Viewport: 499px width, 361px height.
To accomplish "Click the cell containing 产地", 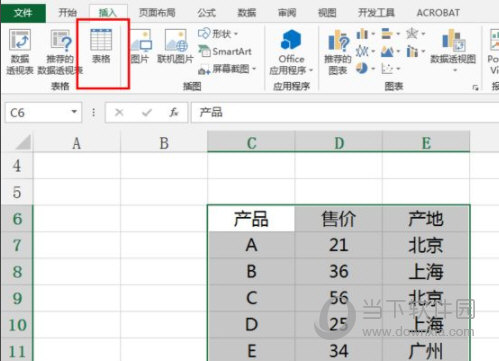I will click(426, 219).
